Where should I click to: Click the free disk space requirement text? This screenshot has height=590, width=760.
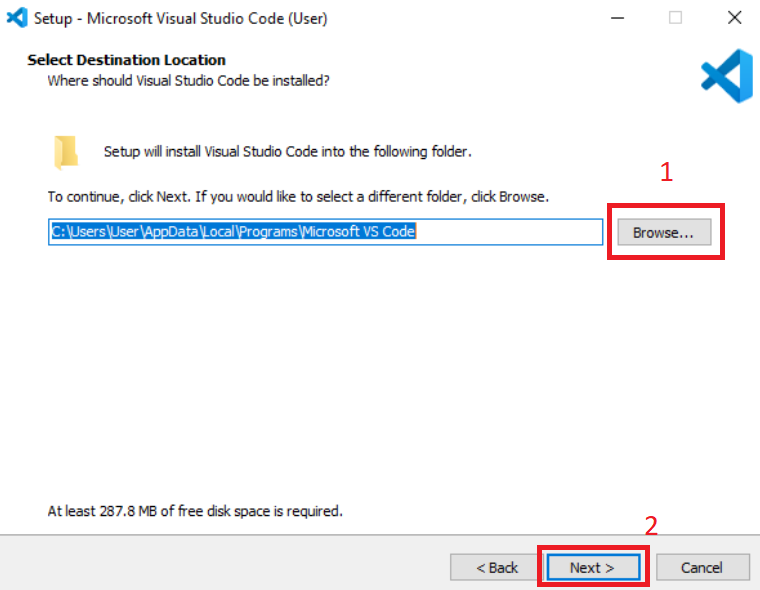[195, 511]
